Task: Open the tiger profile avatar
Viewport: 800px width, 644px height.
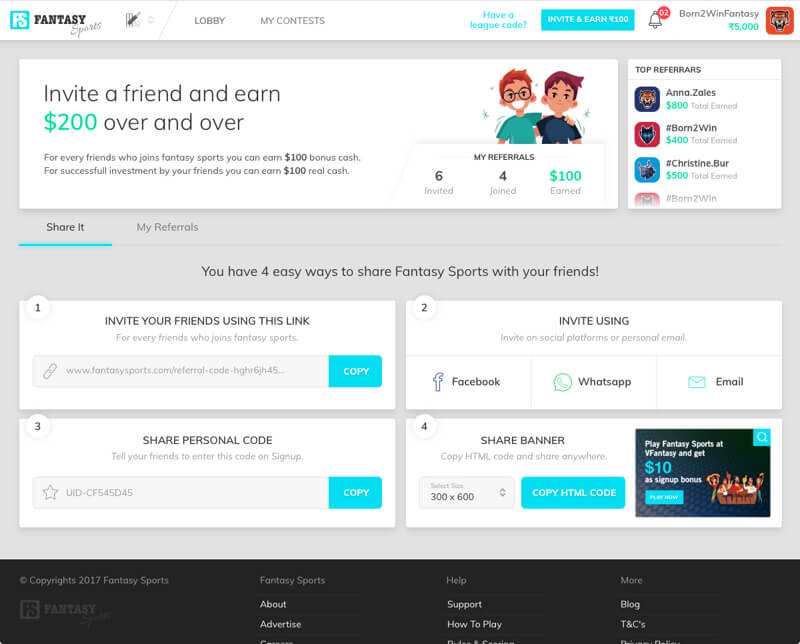Action: pyautogui.click(x=779, y=20)
